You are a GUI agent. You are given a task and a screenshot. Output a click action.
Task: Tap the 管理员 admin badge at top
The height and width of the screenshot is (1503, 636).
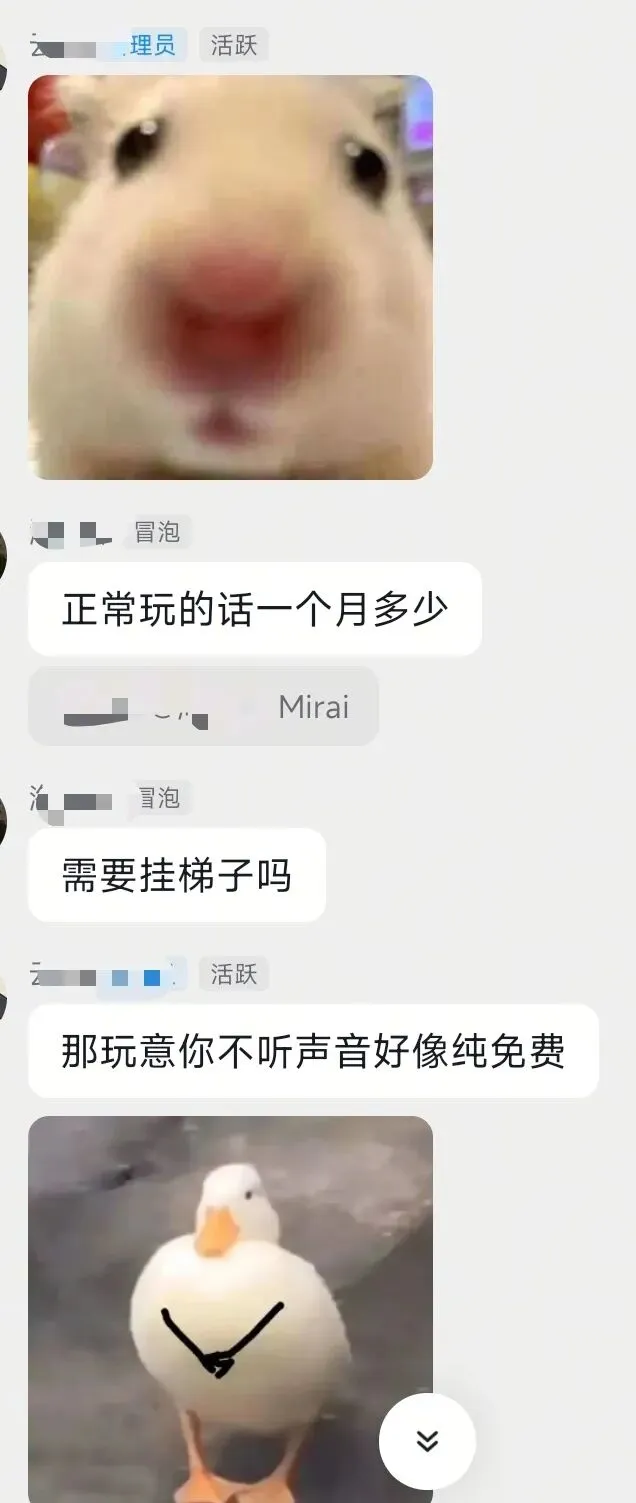pos(150,45)
